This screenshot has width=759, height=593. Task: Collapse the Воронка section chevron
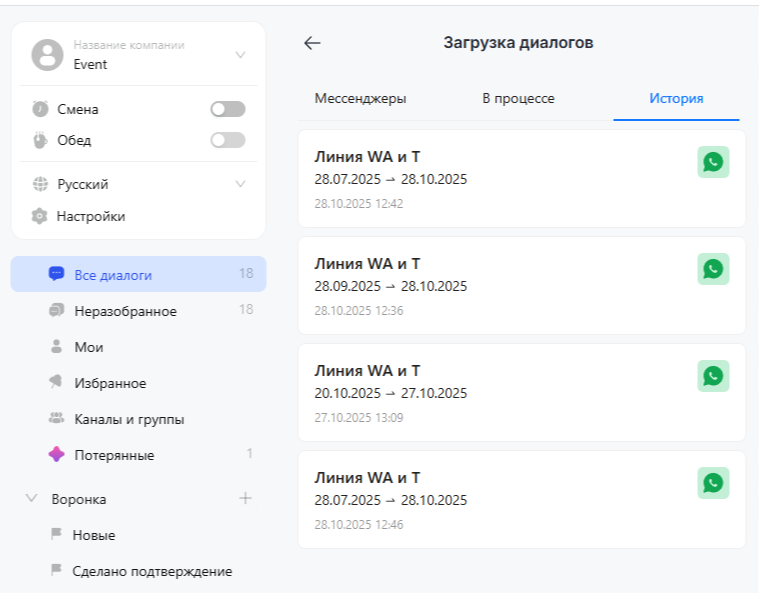(x=32, y=498)
